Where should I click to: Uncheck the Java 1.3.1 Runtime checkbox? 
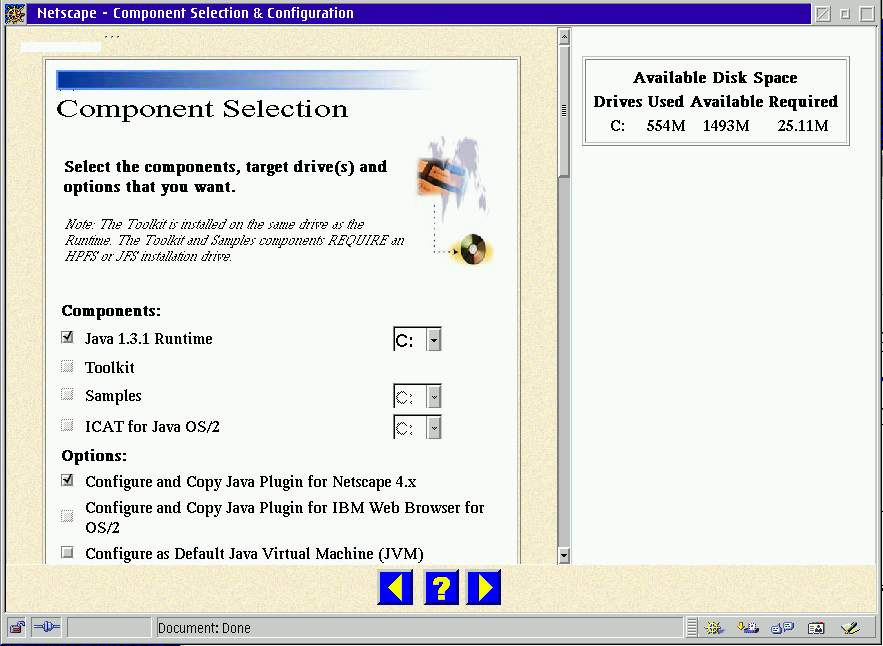(68, 337)
